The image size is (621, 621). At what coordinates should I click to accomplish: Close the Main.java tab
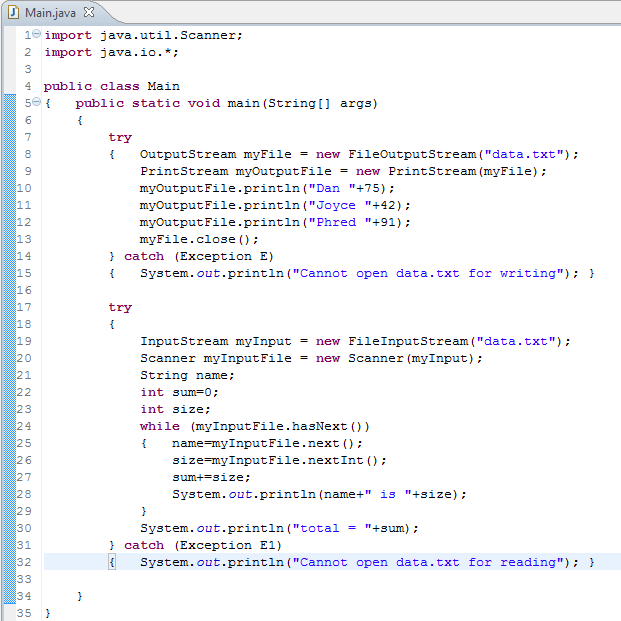(x=89, y=12)
